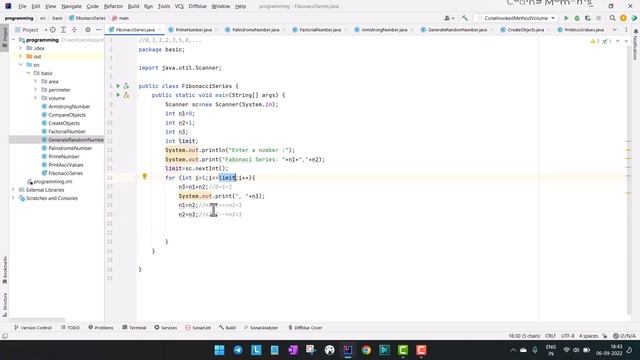
Task: Go to next highlighted problem arrow
Action: 626,41
